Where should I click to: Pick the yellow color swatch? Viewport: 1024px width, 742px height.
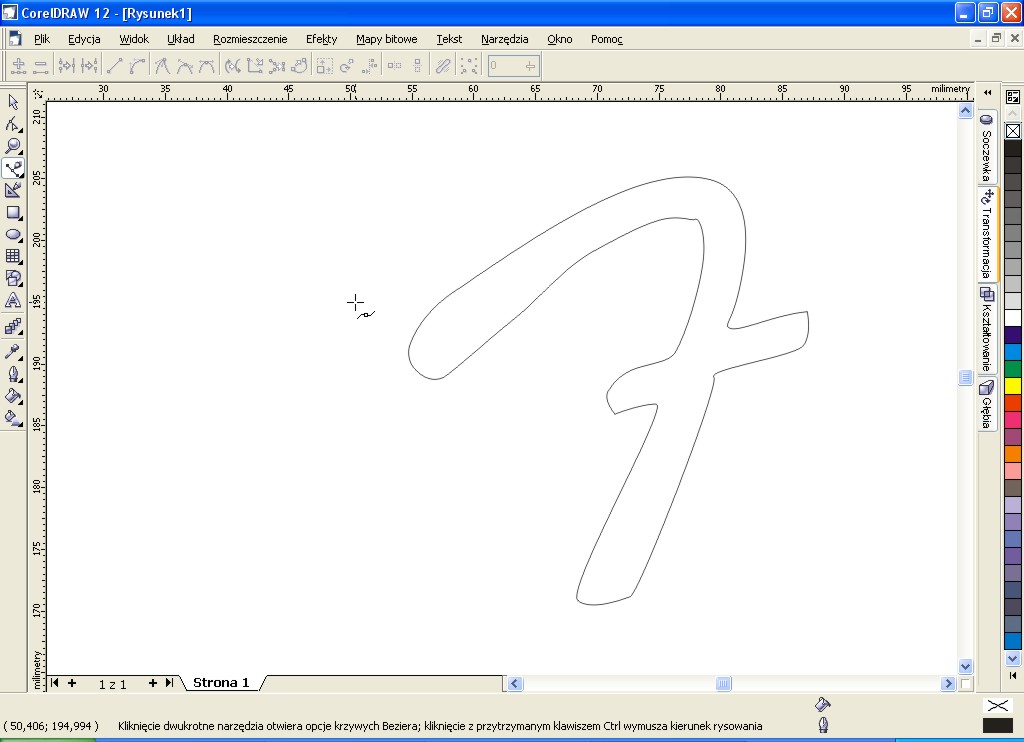tap(1013, 385)
